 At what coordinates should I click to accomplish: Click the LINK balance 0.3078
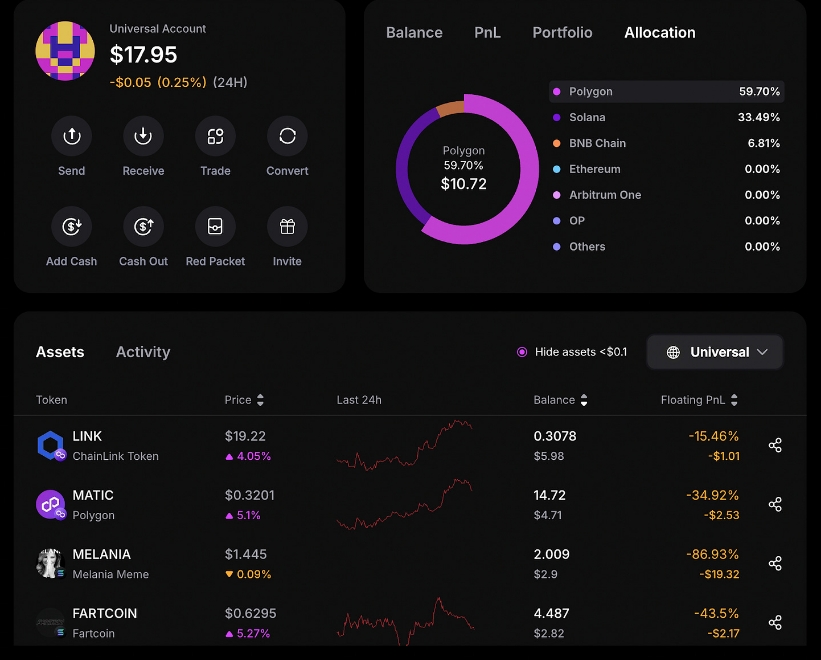click(x=555, y=436)
